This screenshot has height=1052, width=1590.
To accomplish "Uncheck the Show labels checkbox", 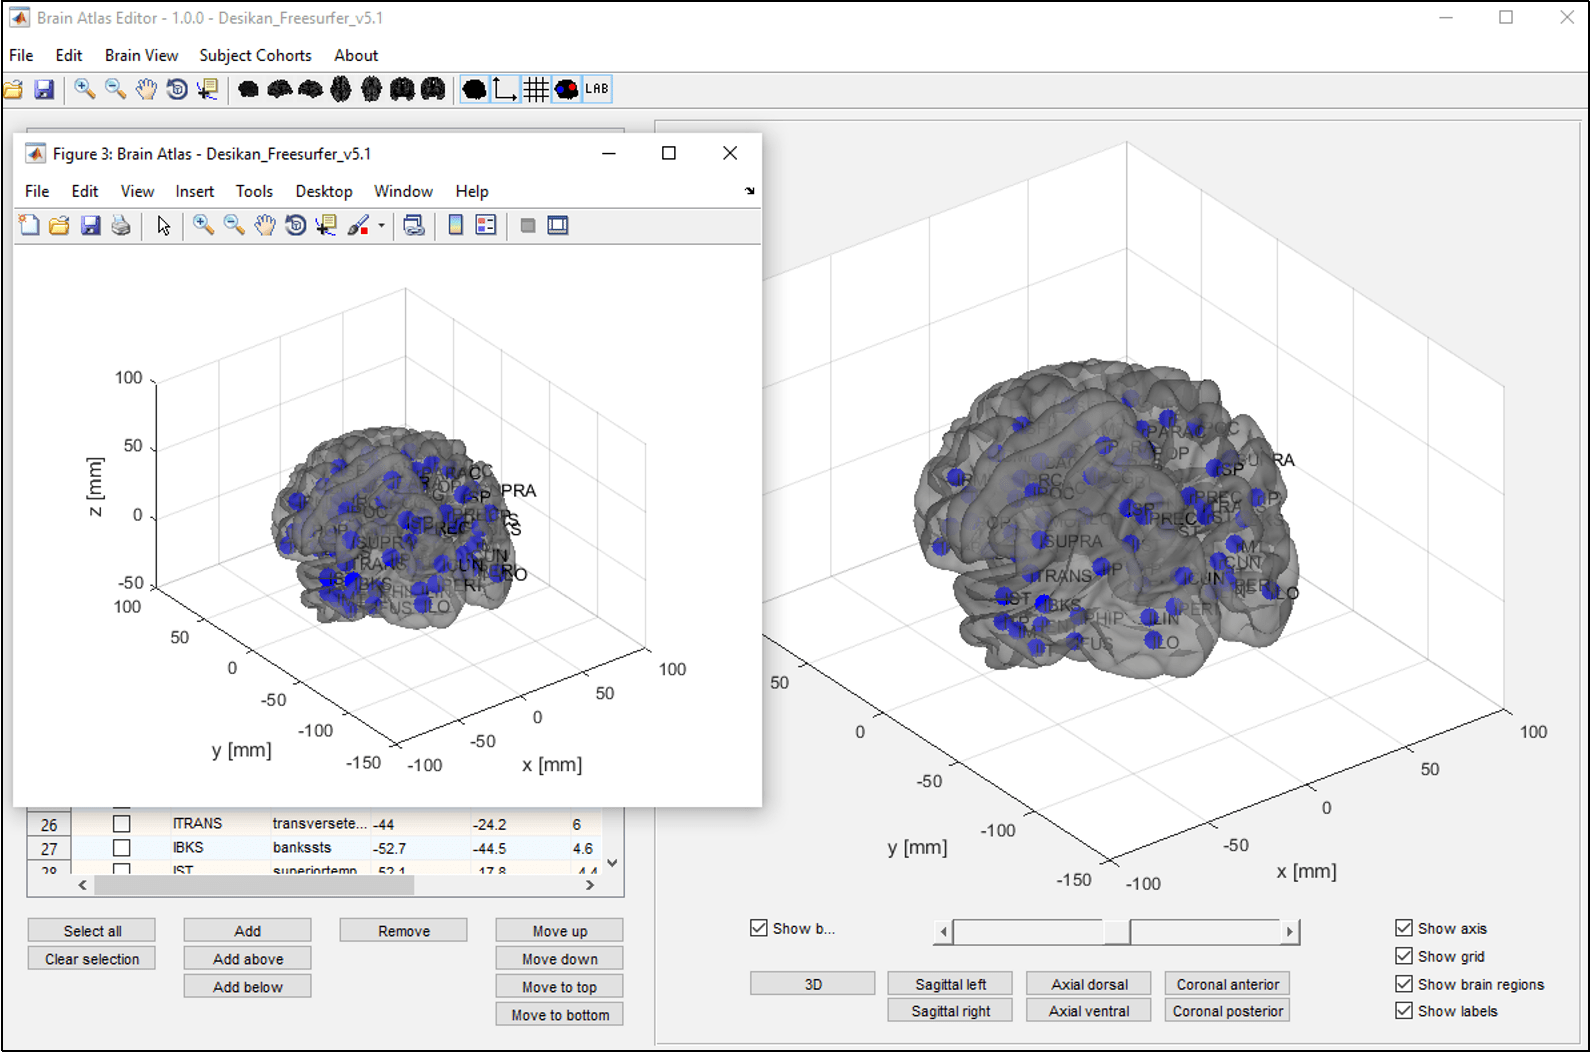I will coord(1404,1011).
